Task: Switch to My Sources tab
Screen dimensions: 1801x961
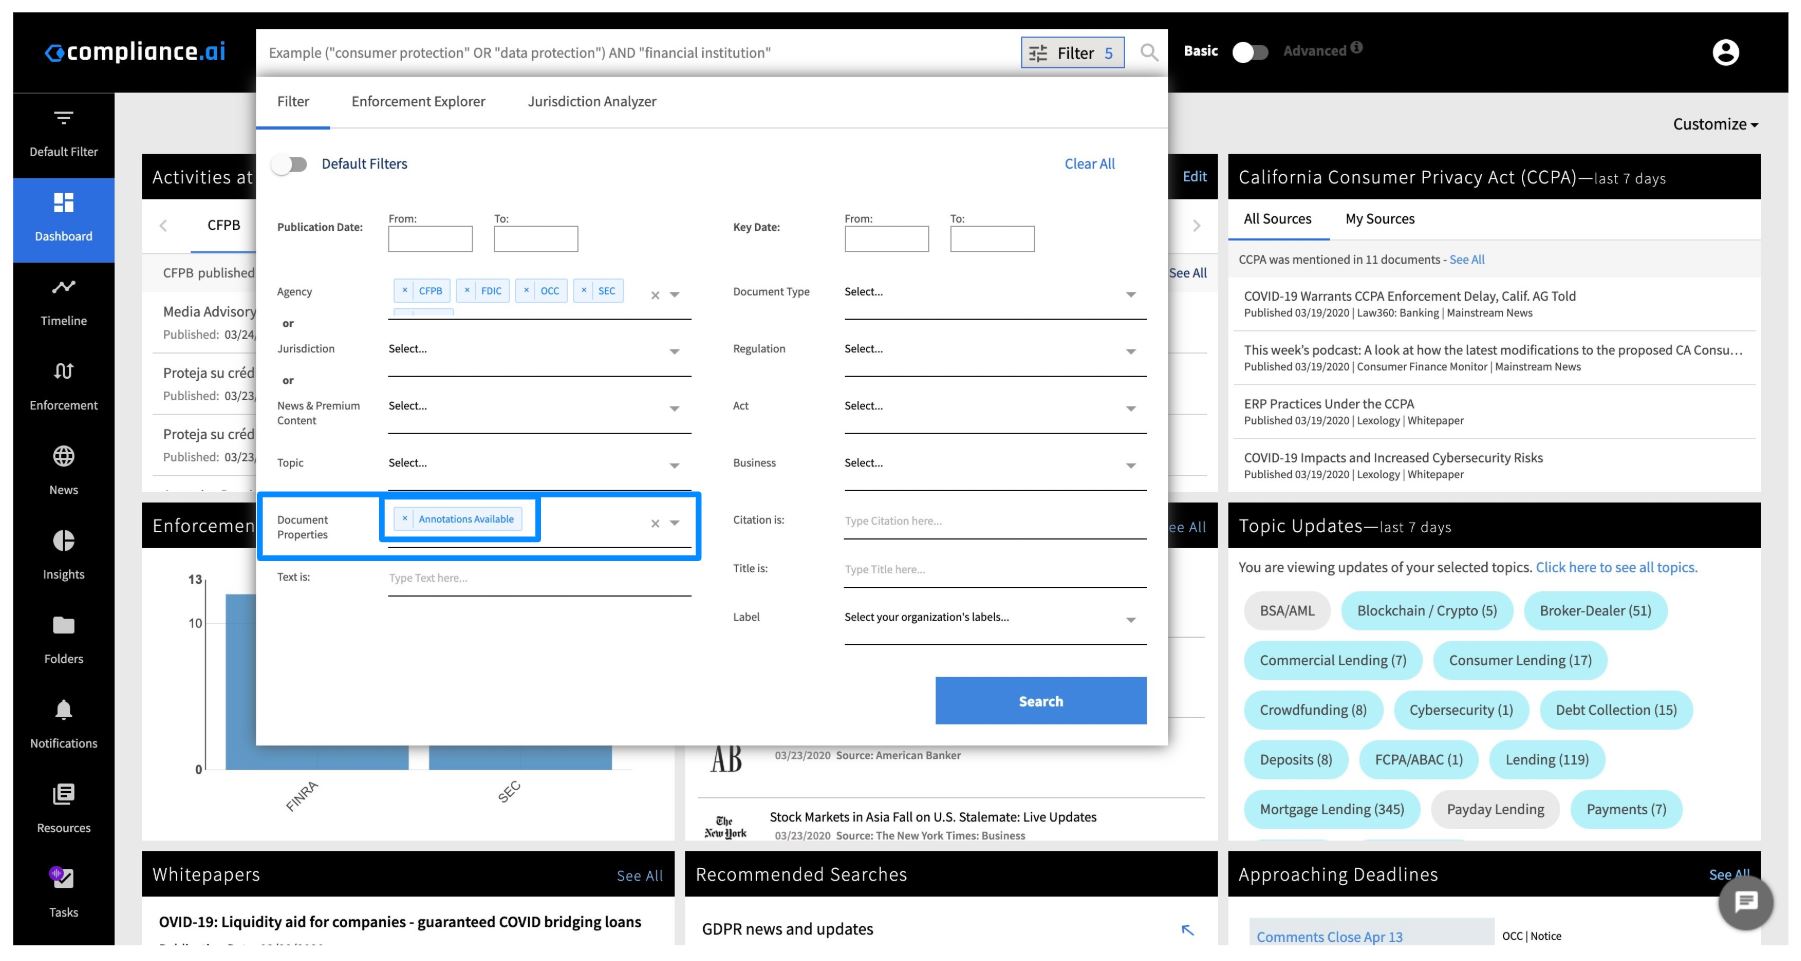Action: pyautogui.click(x=1380, y=219)
